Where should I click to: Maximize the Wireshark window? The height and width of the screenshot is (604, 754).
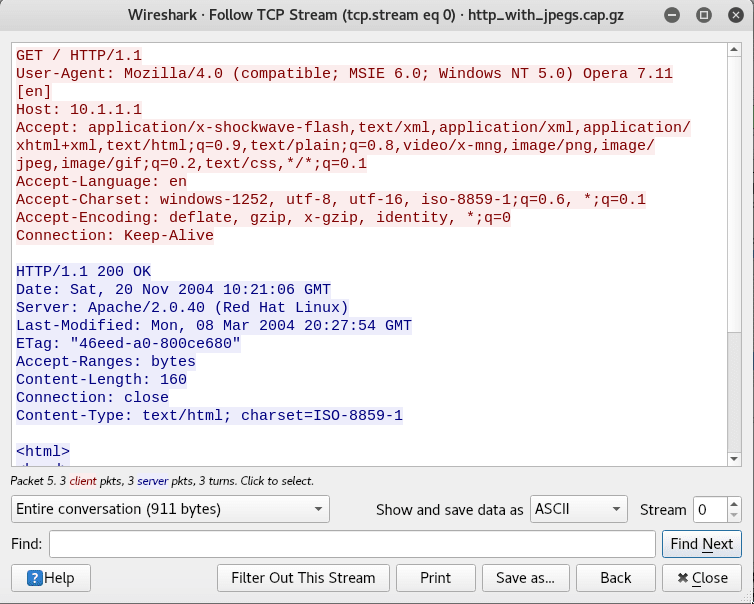pos(704,15)
